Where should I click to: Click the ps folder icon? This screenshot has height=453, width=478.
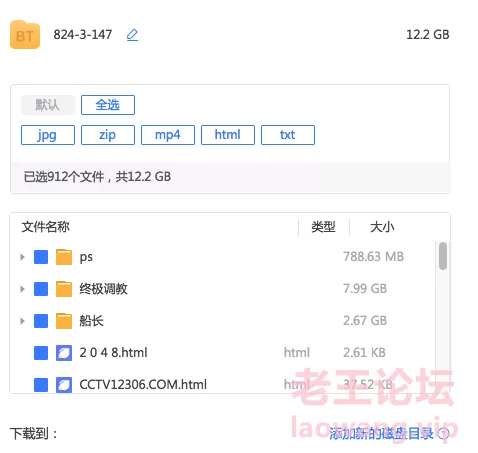[64, 257]
